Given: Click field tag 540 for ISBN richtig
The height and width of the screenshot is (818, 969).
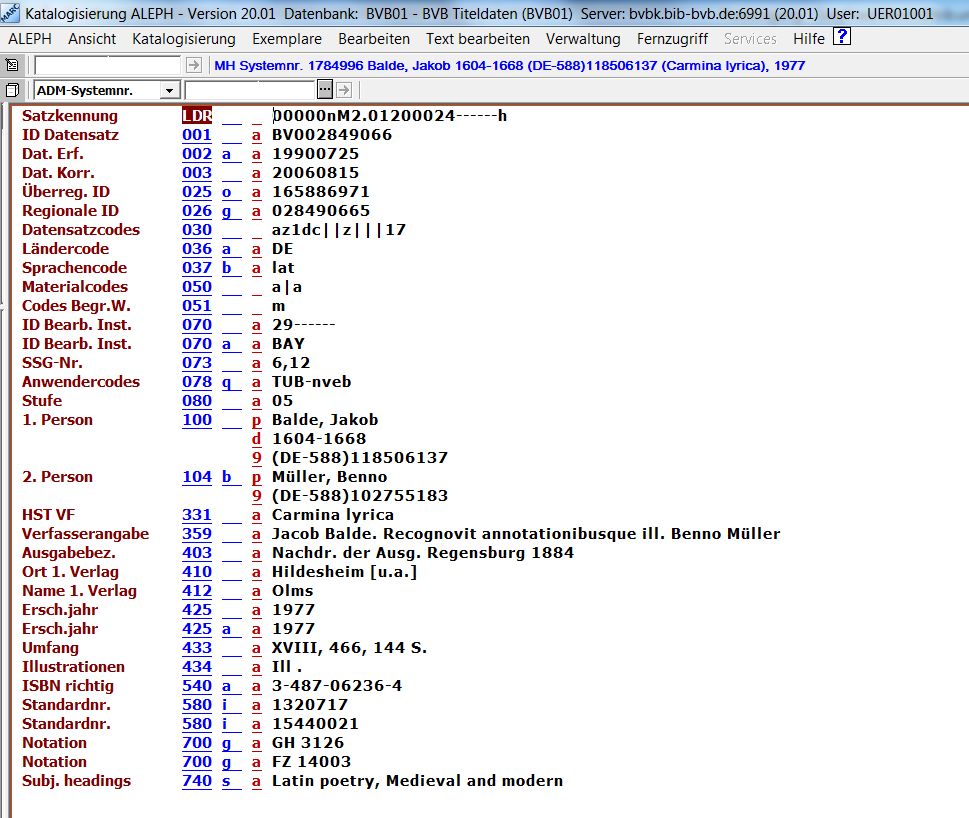Looking at the screenshot, I should 197,686.
